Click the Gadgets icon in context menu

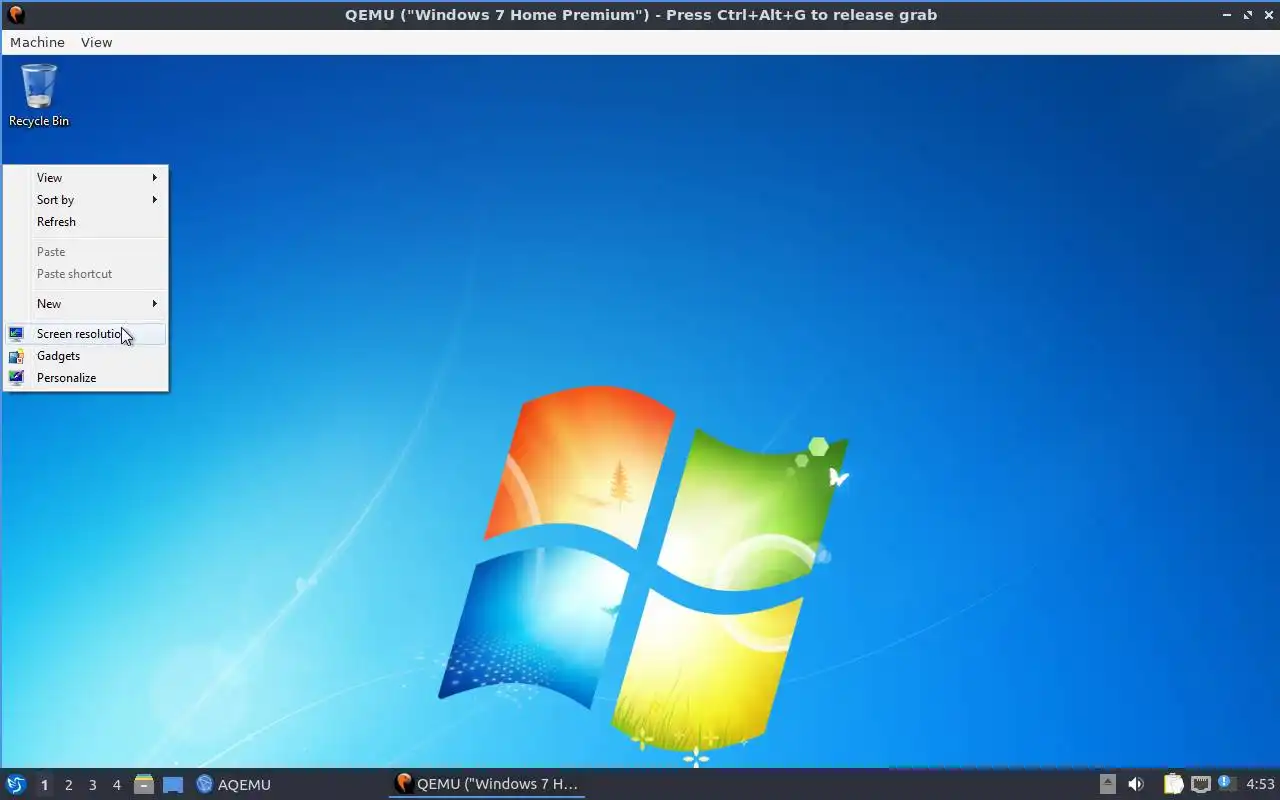pyautogui.click(x=16, y=356)
